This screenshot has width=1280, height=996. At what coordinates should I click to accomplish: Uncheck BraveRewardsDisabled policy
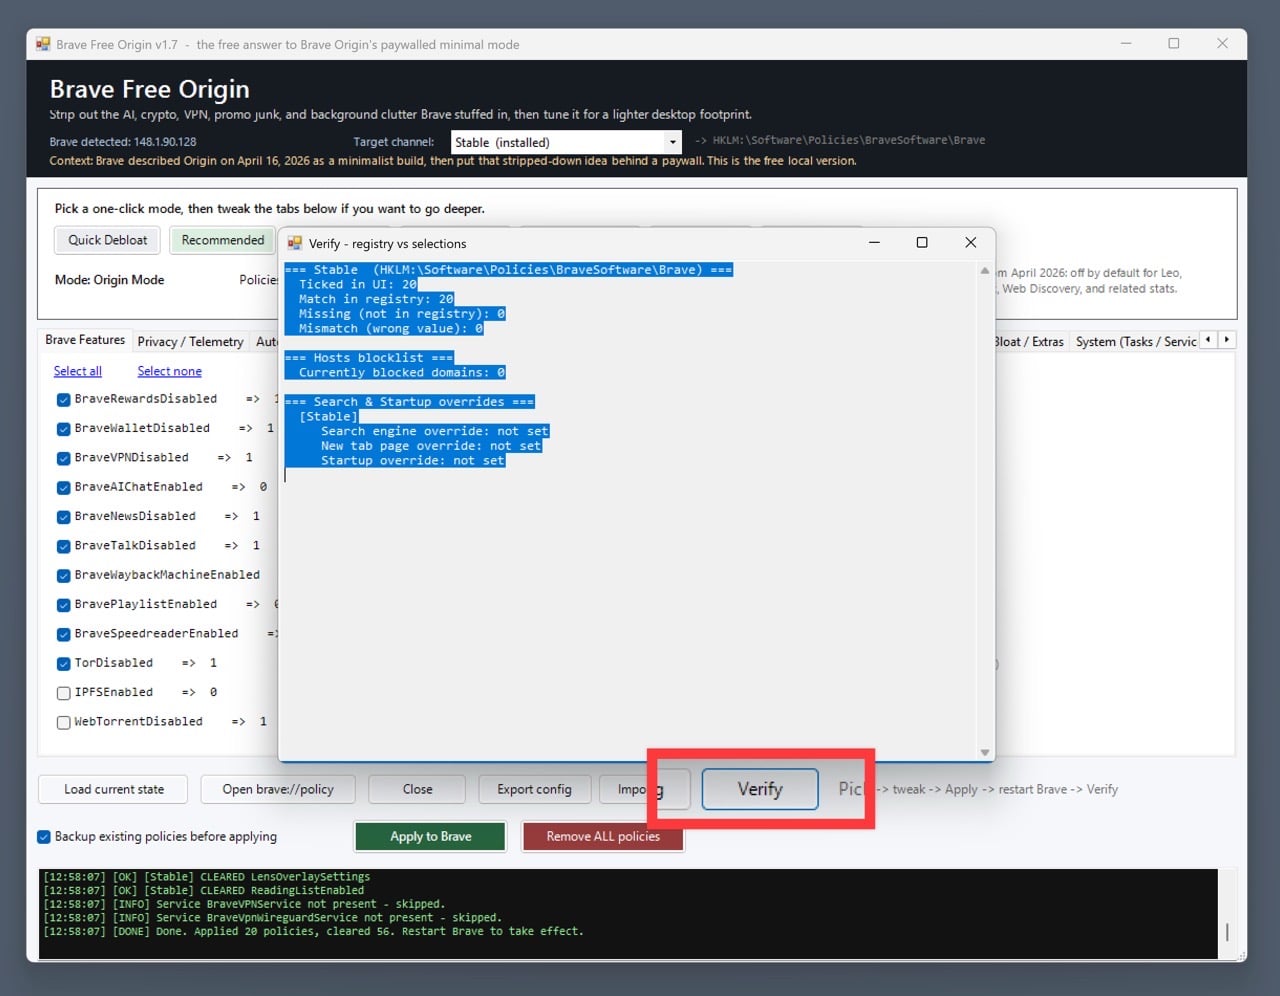click(64, 399)
